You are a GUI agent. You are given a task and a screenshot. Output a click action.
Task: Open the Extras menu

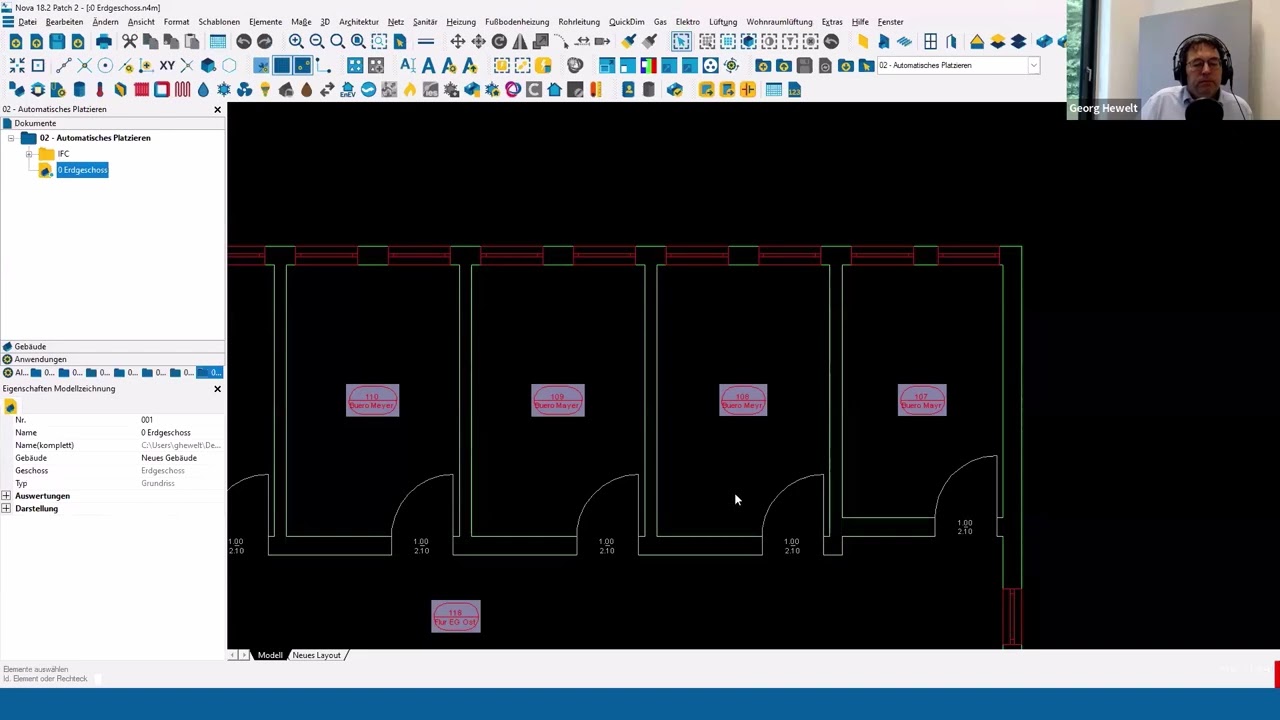tap(832, 21)
